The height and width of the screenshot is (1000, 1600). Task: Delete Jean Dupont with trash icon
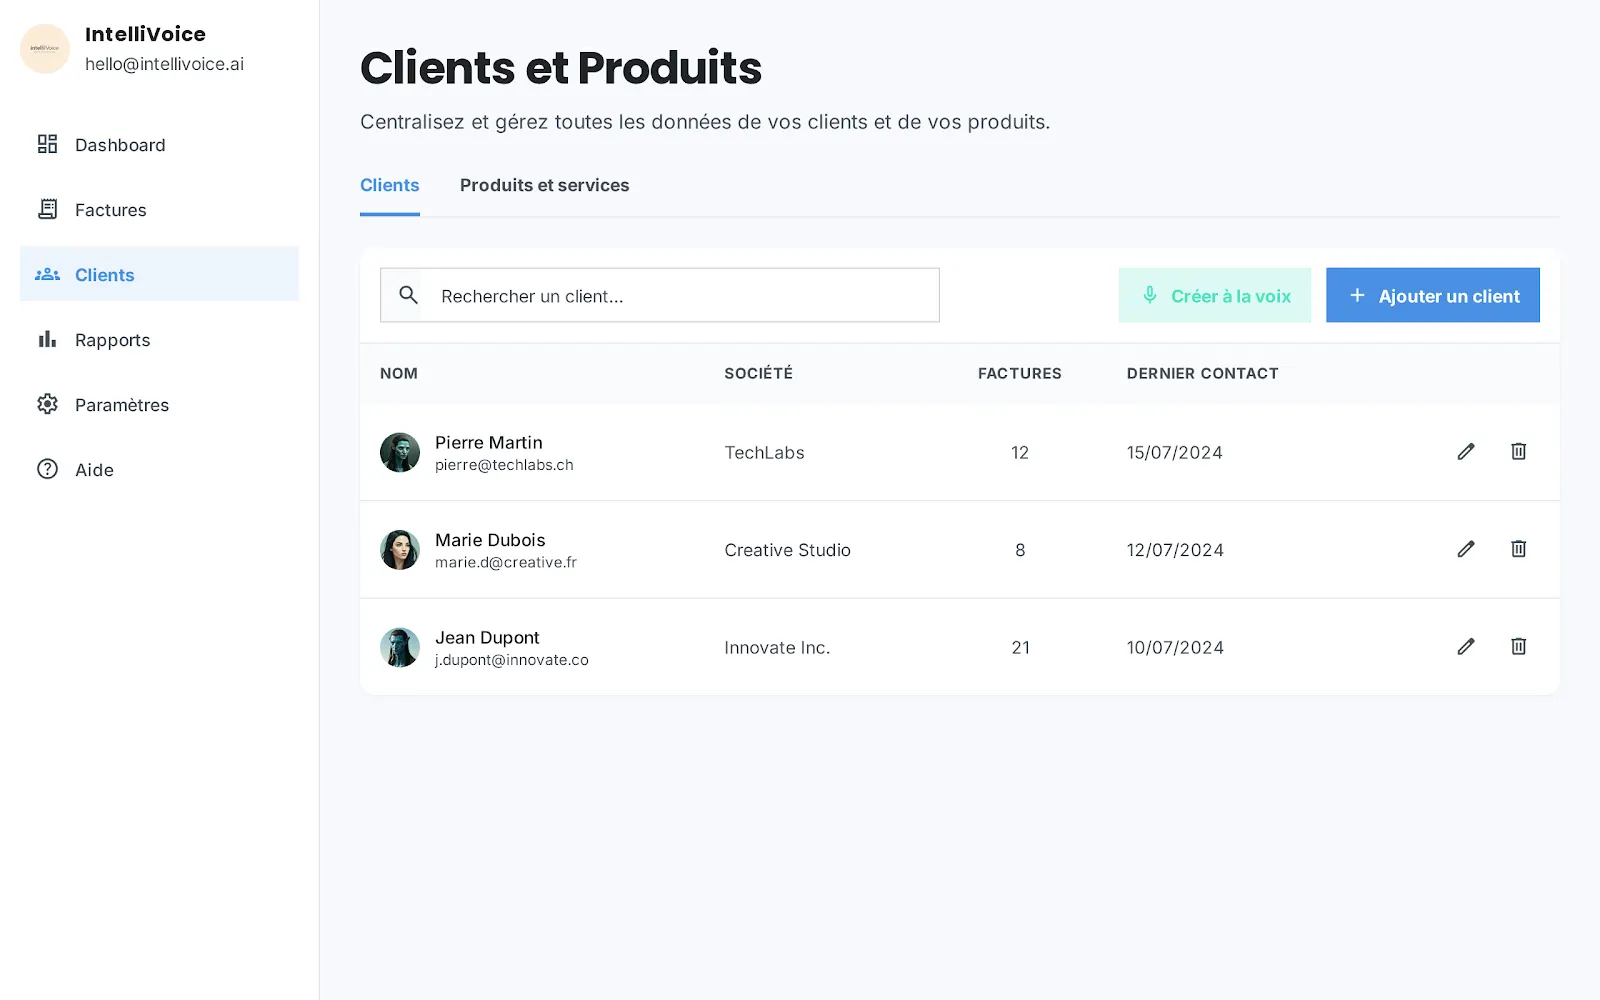1518,647
